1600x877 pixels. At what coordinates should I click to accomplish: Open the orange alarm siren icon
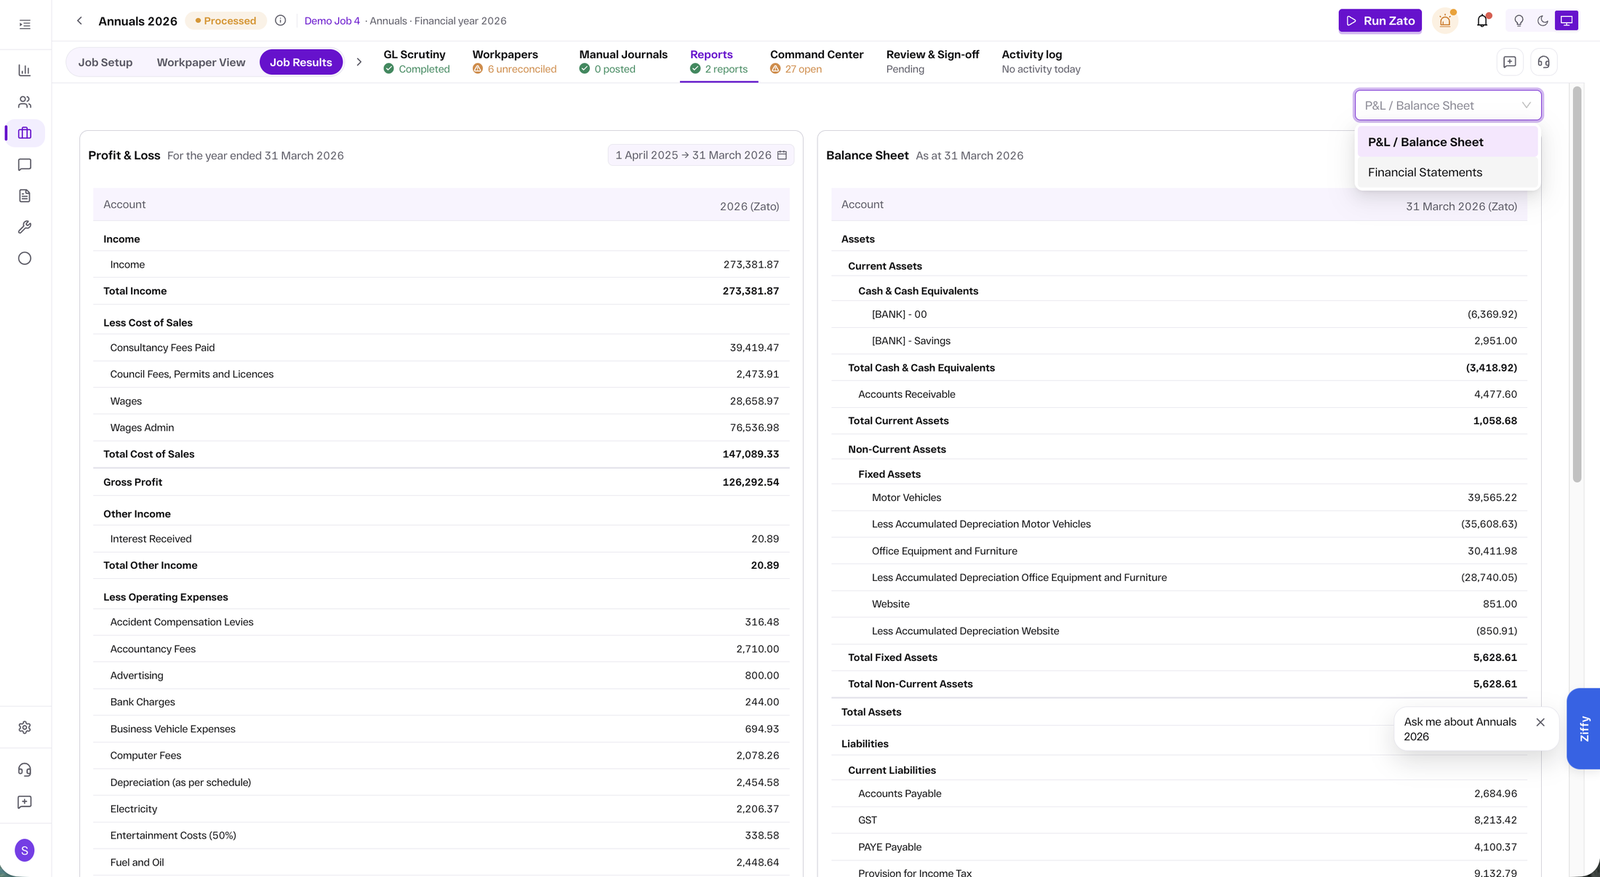pos(1445,21)
